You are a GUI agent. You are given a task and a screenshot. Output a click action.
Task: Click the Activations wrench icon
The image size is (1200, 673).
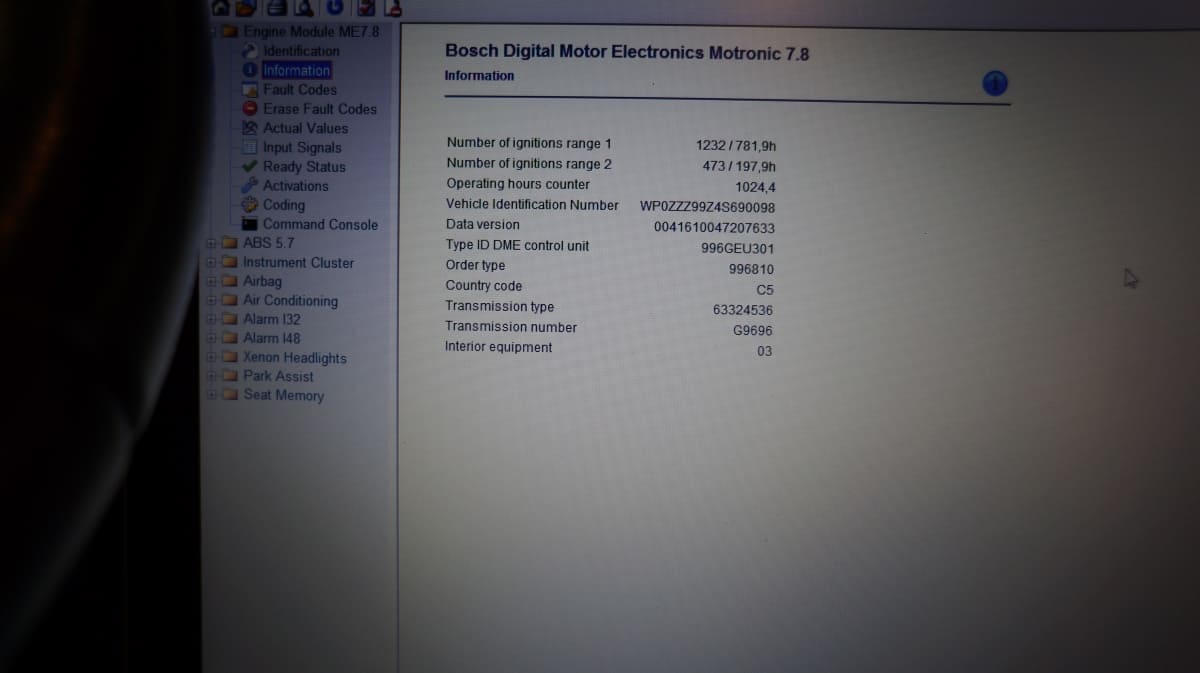(x=251, y=186)
